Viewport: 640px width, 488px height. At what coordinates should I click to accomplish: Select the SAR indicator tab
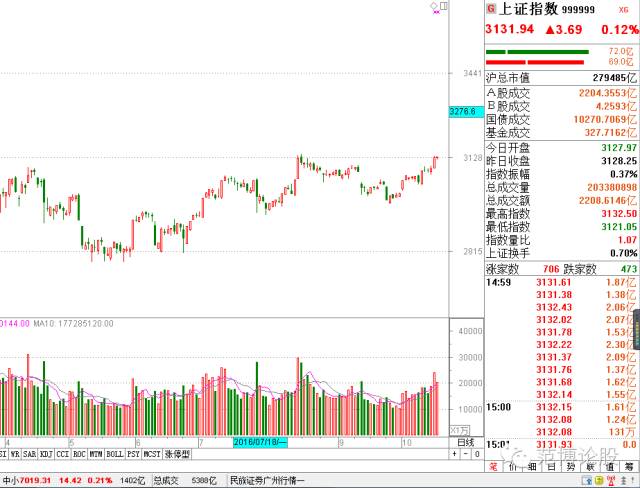29,454
